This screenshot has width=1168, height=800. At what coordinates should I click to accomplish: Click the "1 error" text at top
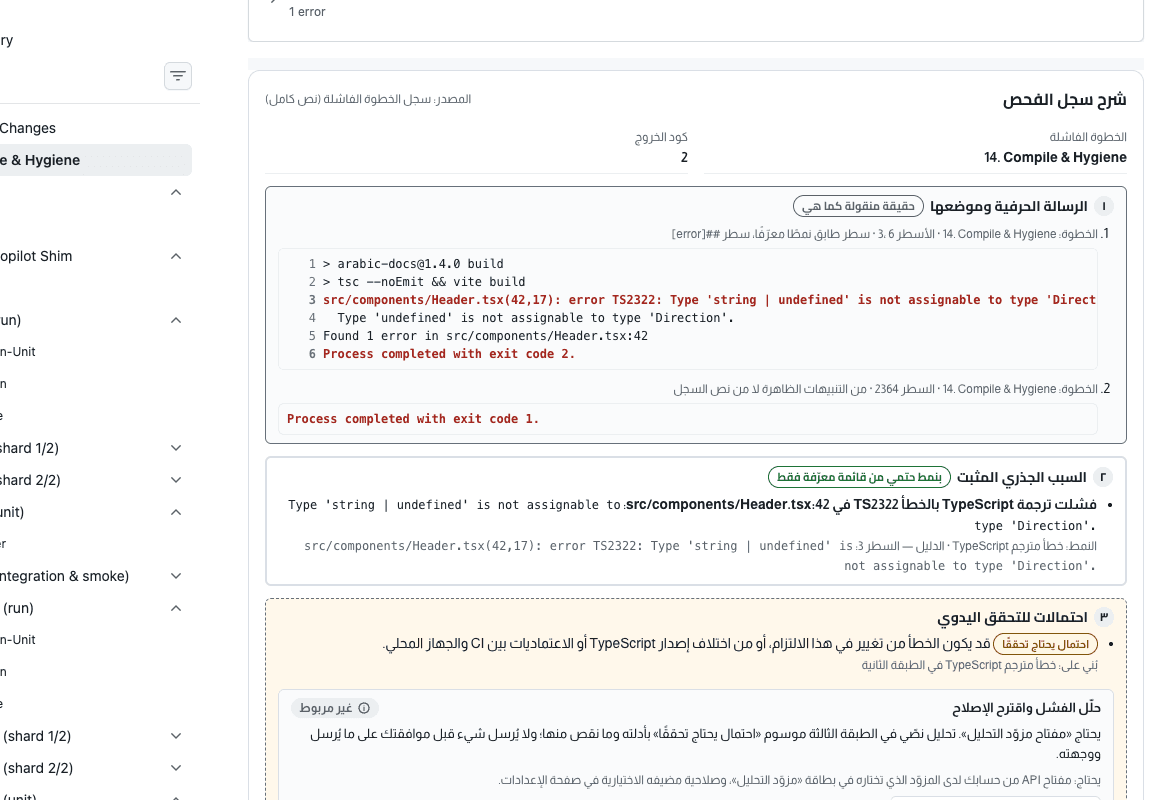pyautogui.click(x=307, y=12)
